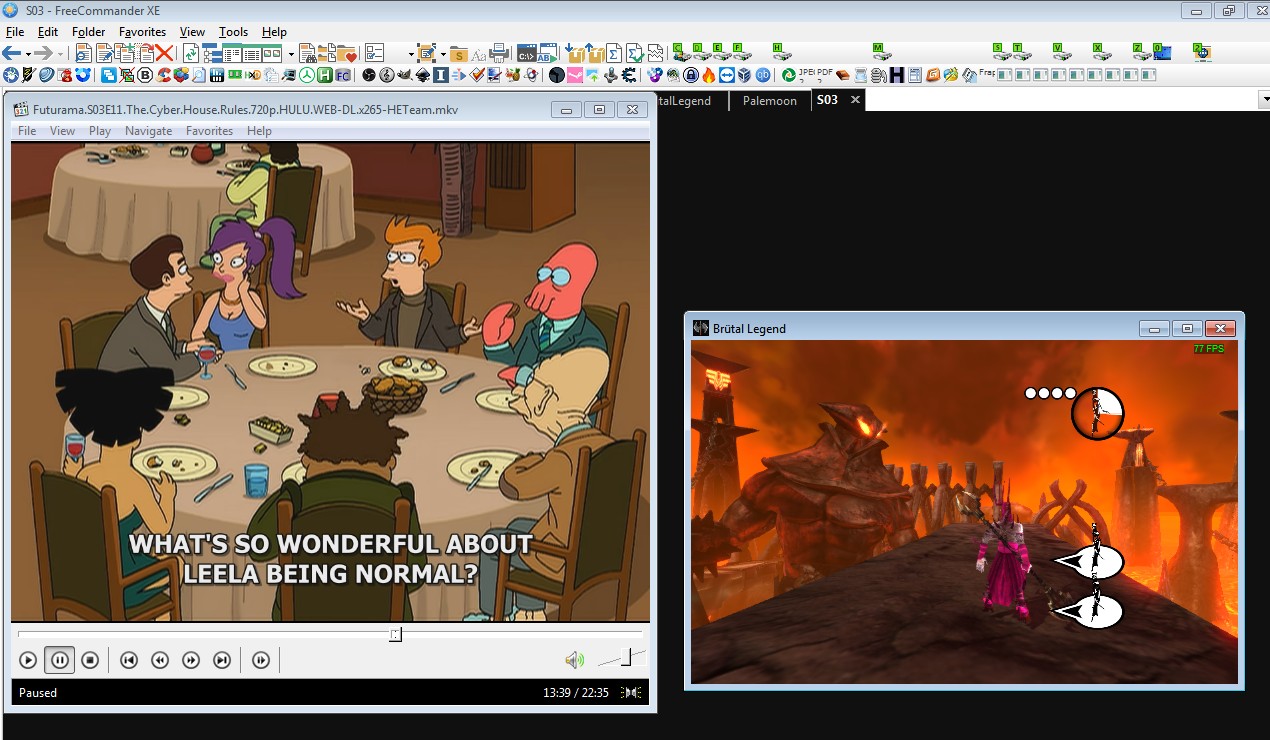
Task: Click the folder tree view icon
Action: (x=212, y=53)
